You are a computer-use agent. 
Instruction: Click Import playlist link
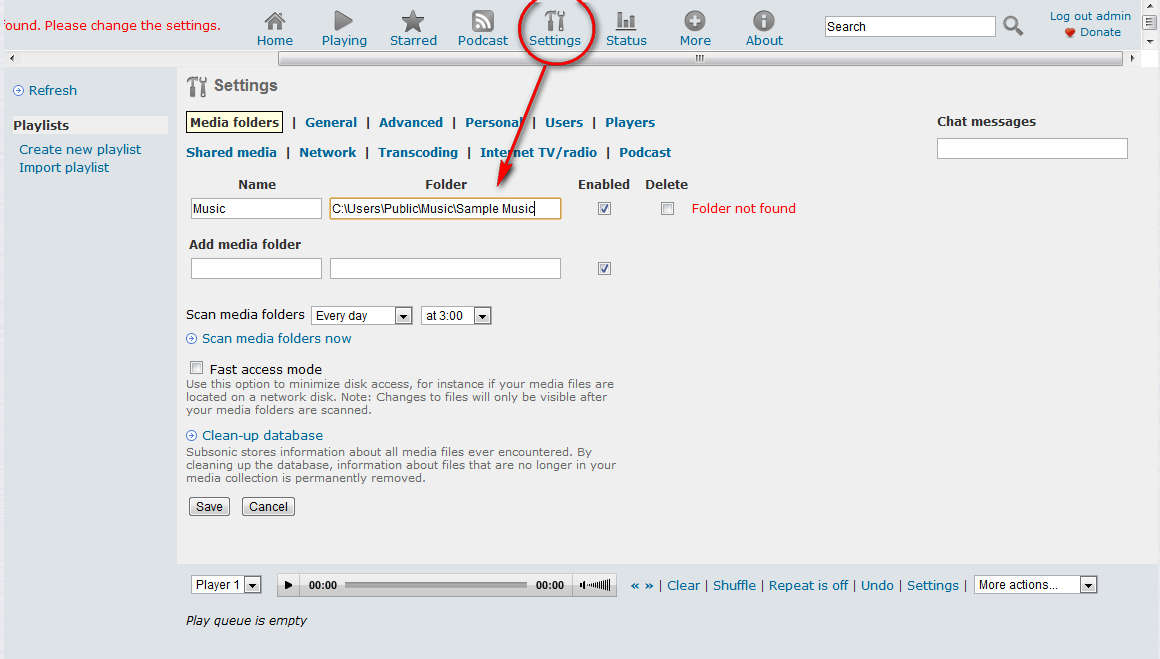point(64,168)
